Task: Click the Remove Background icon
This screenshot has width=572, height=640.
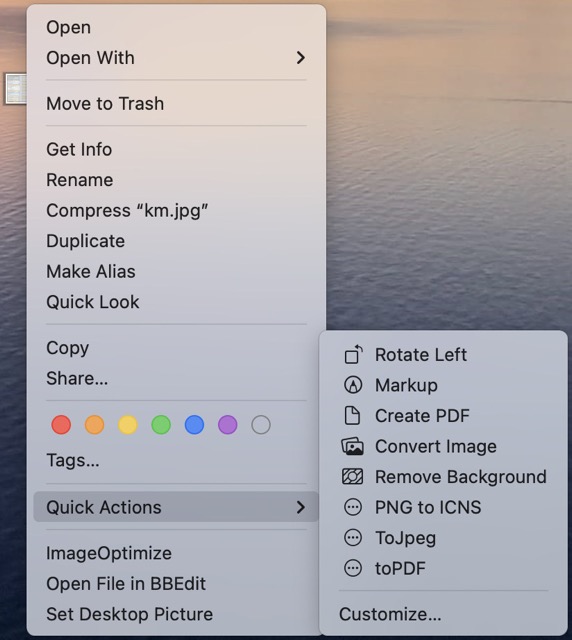Action: 352,476
